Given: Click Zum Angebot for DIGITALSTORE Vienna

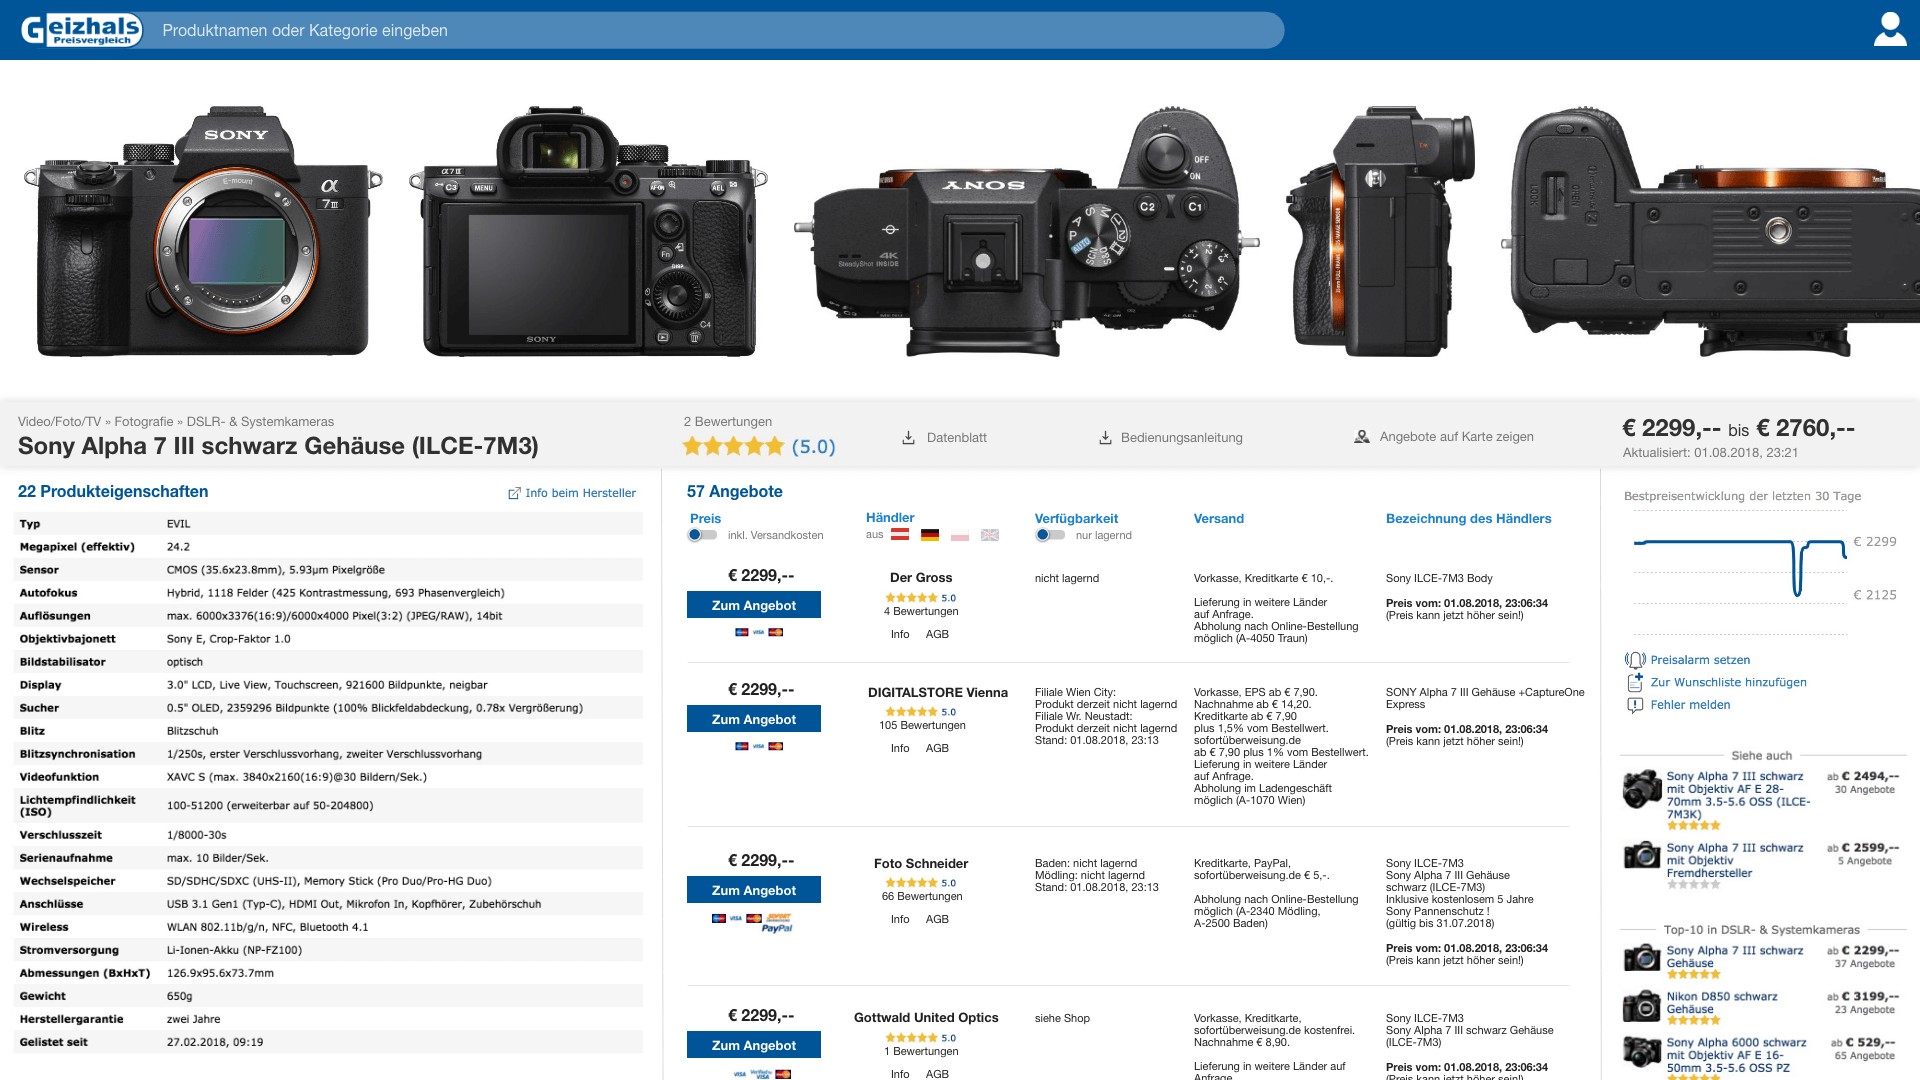Looking at the screenshot, I should pos(754,719).
